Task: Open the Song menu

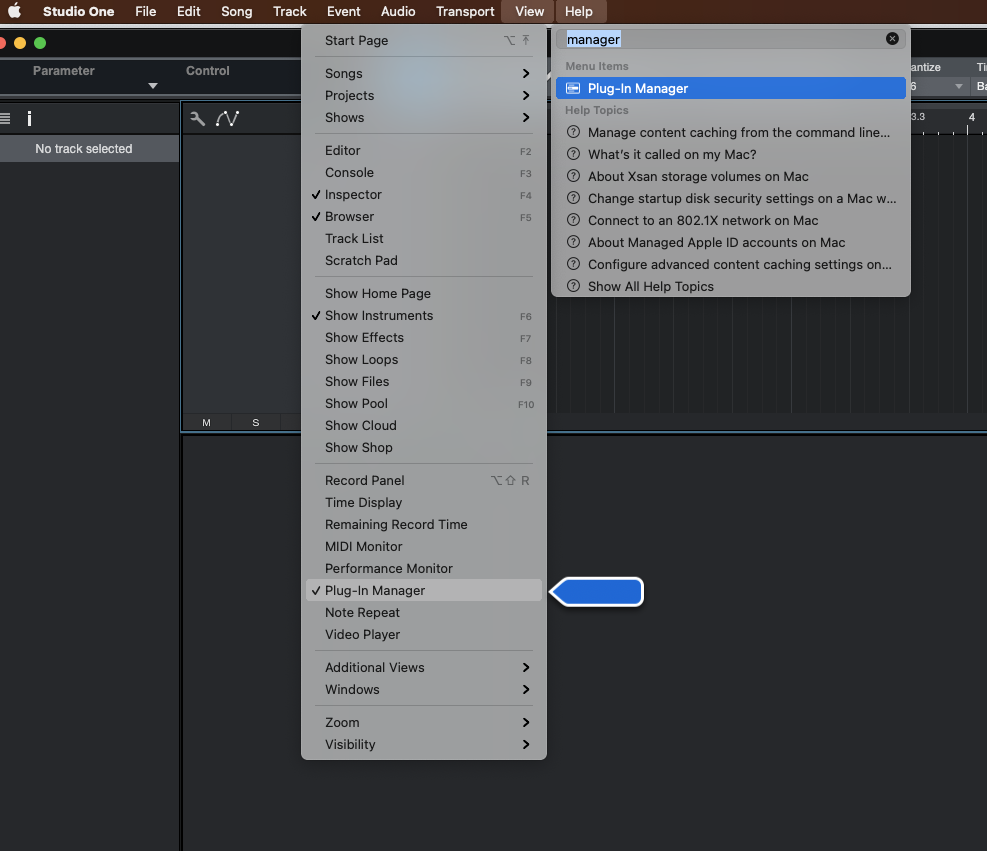Action: (x=237, y=11)
